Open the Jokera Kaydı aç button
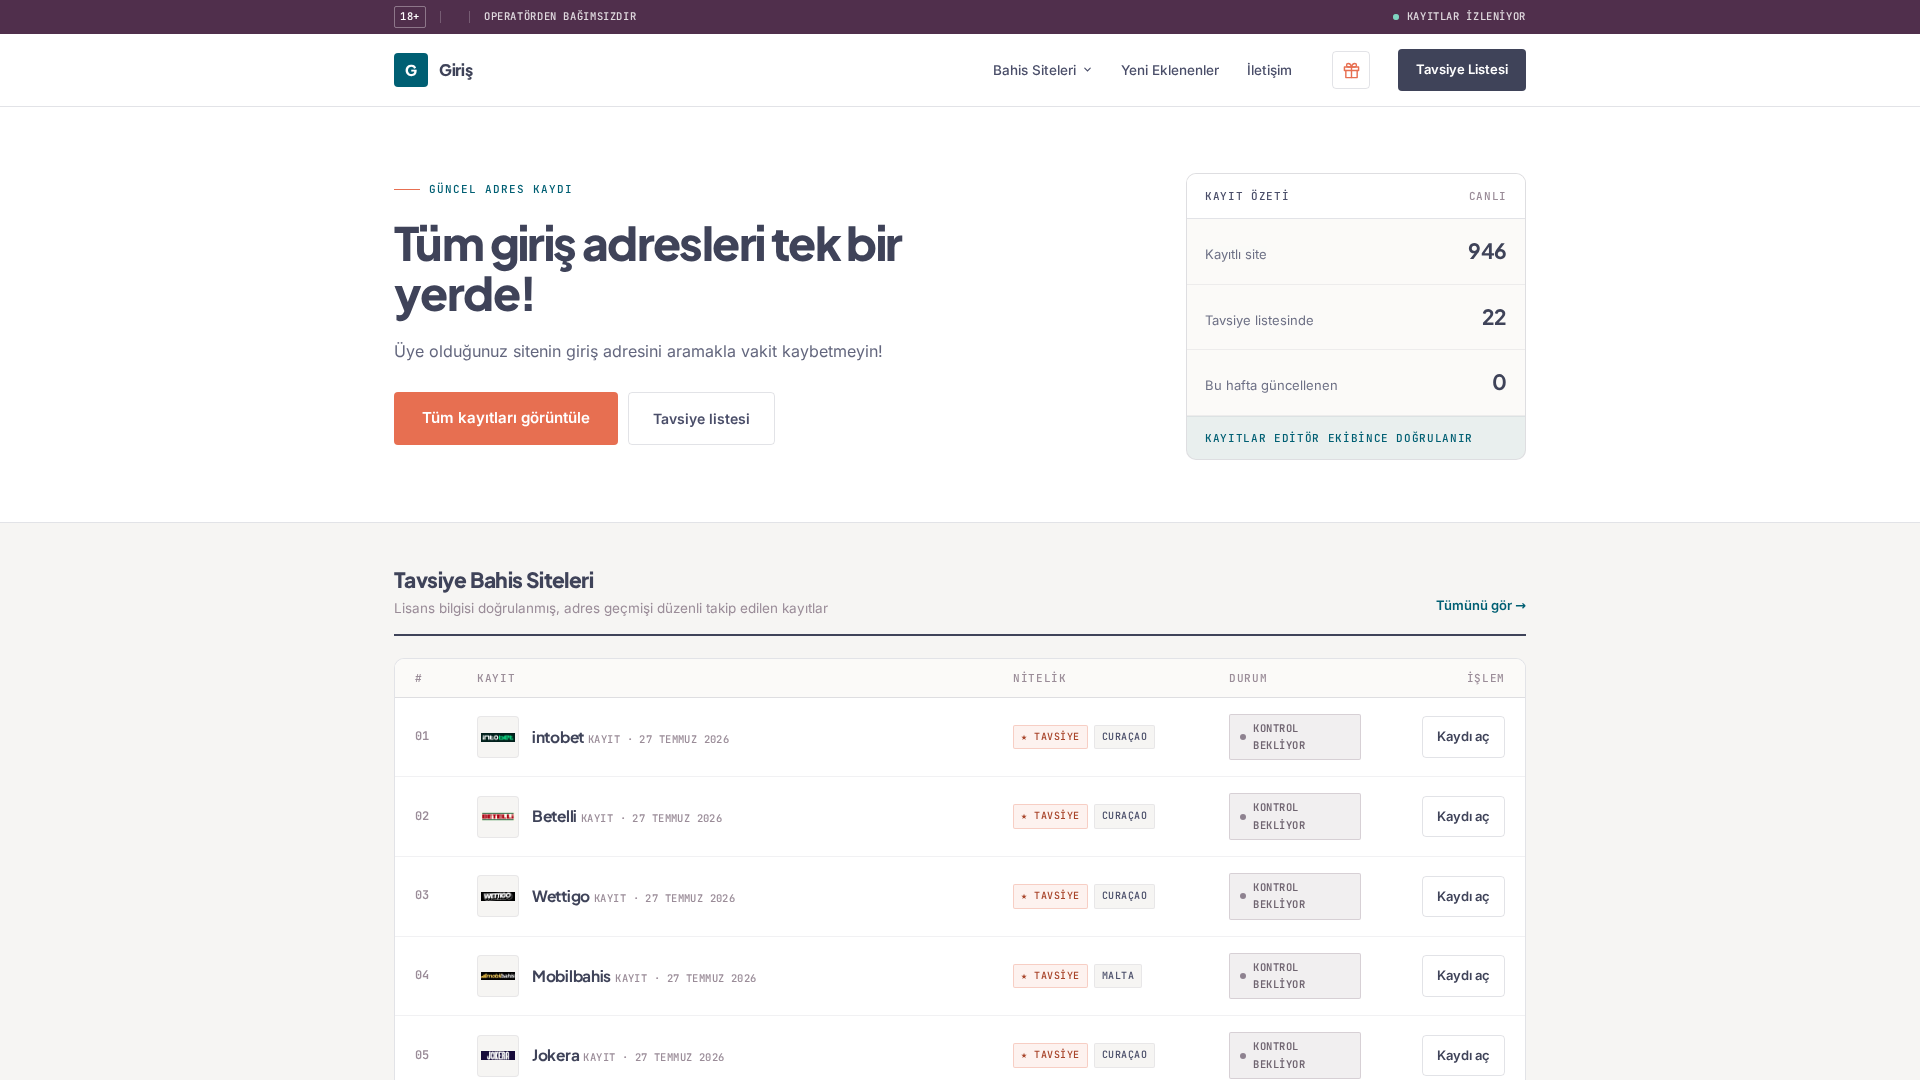The height and width of the screenshot is (1080, 1920). tap(1463, 1056)
